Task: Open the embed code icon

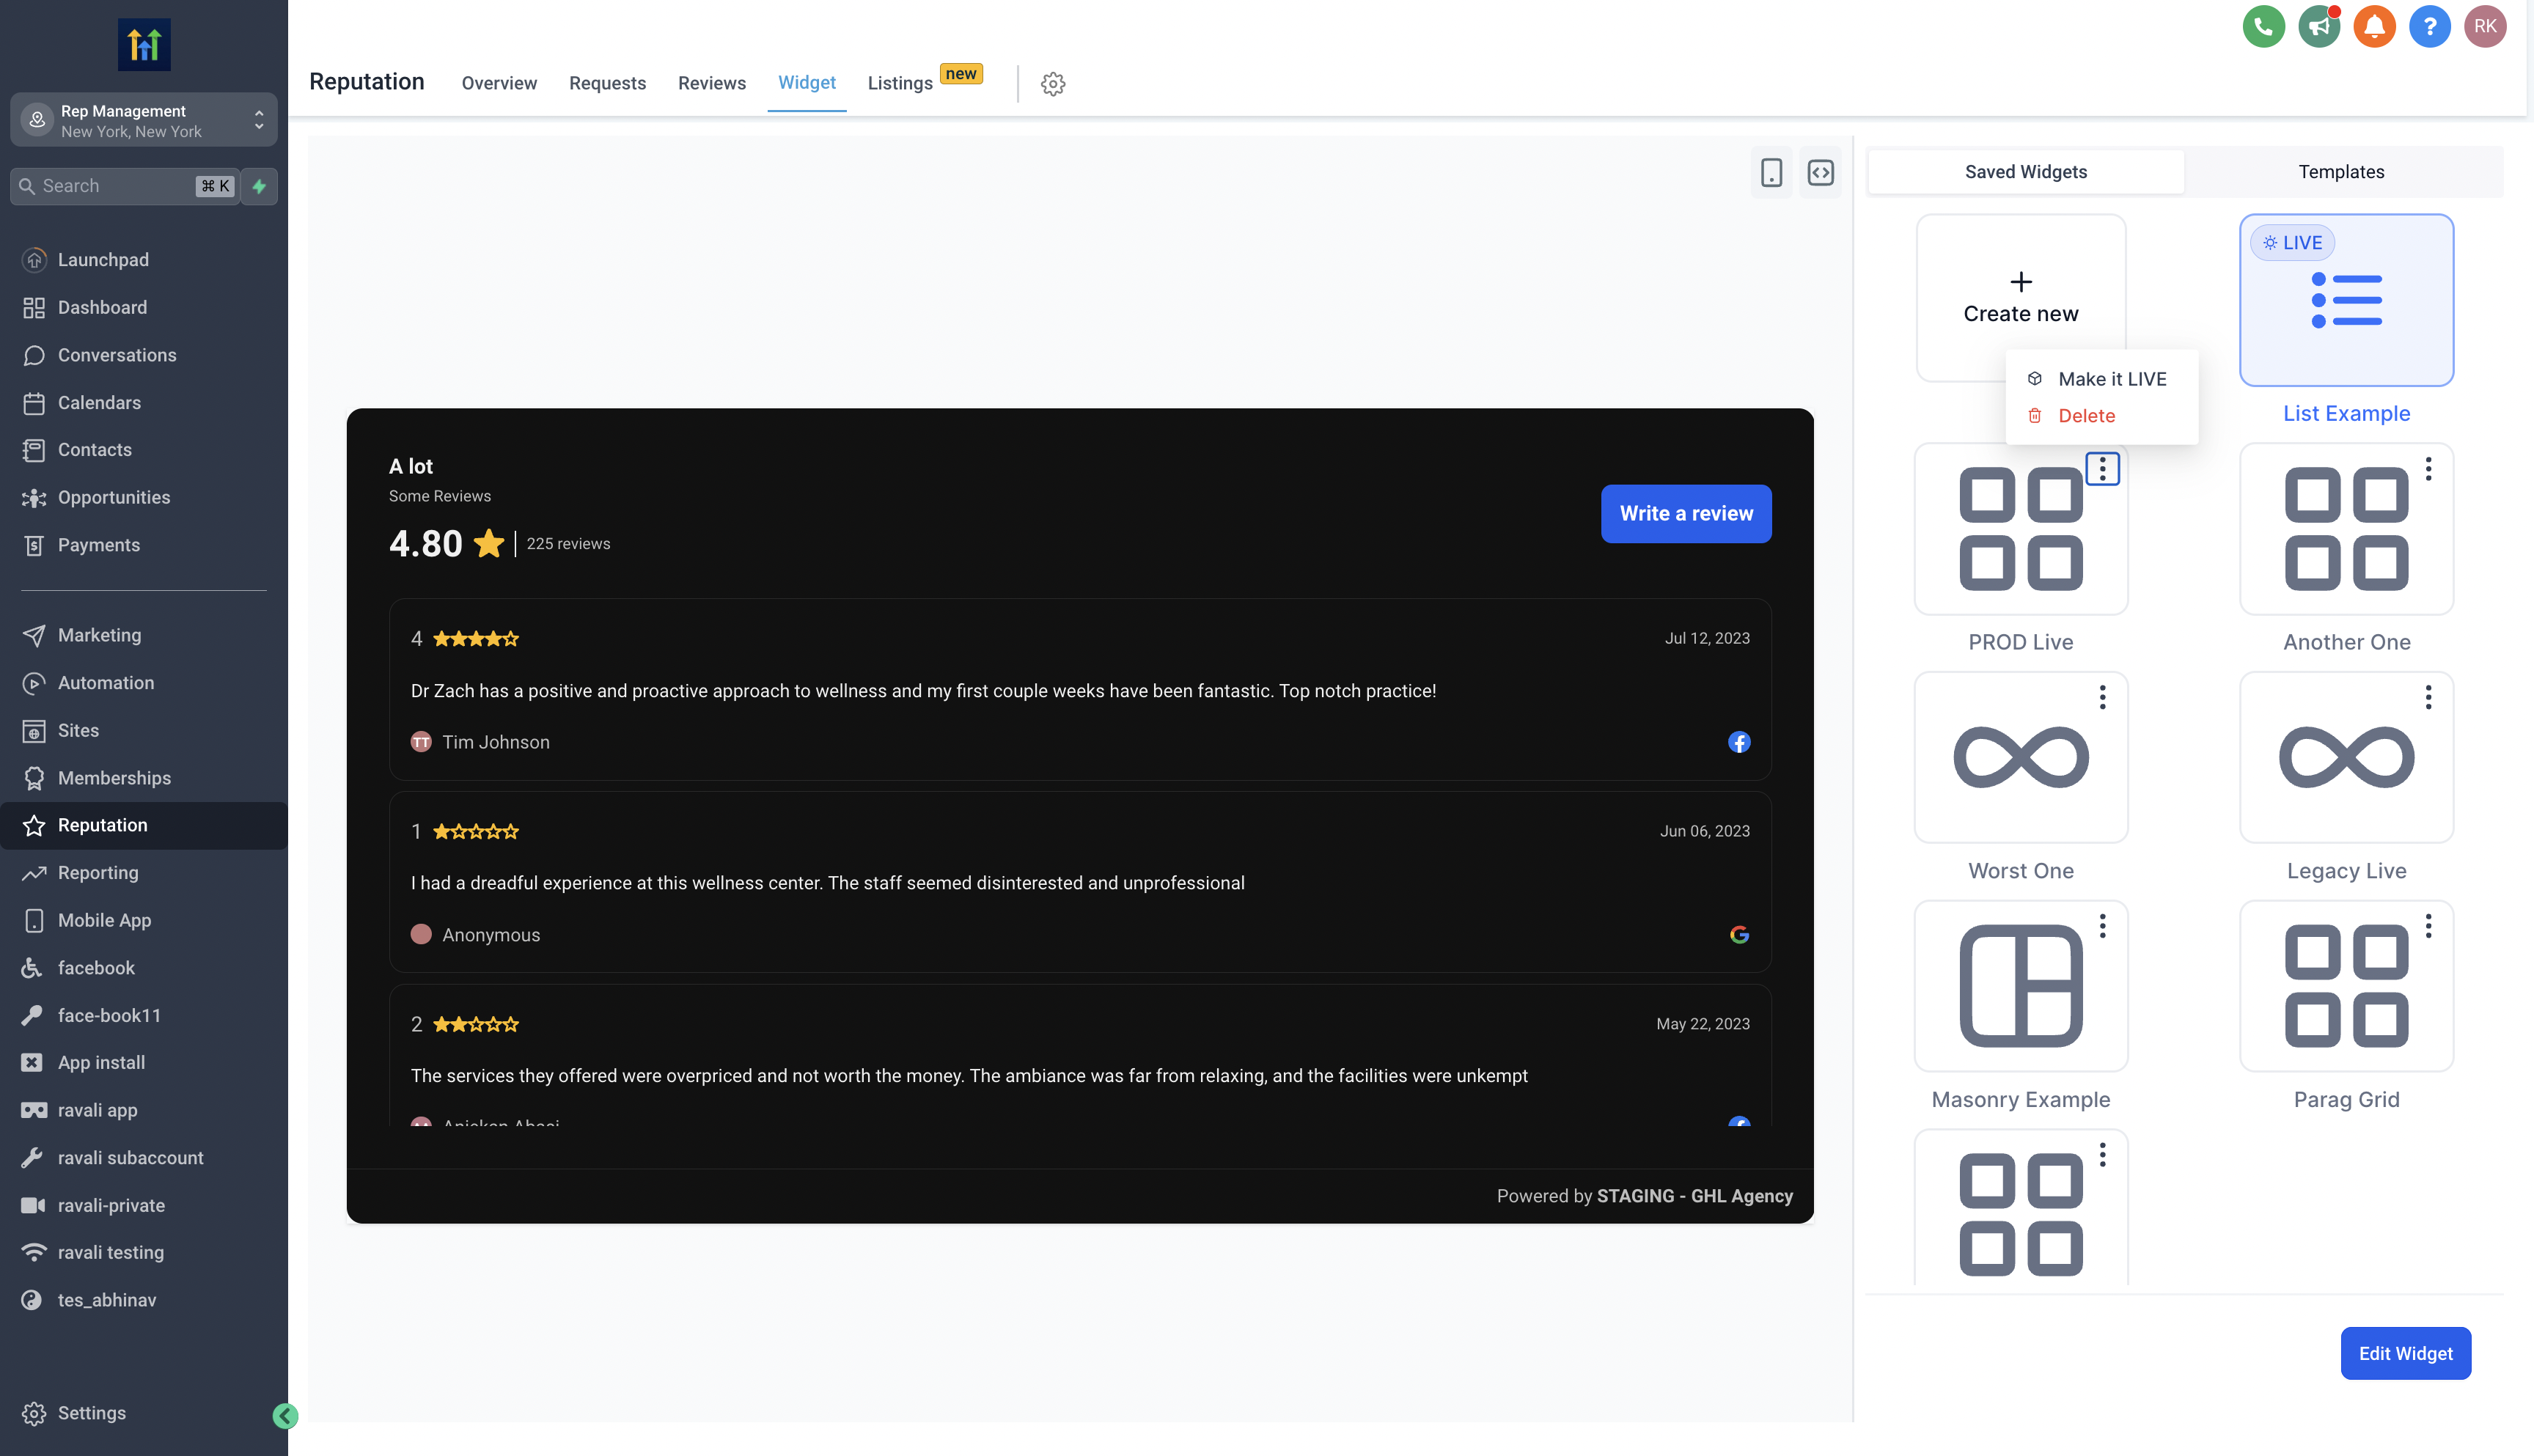Action: click(x=1820, y=172)
